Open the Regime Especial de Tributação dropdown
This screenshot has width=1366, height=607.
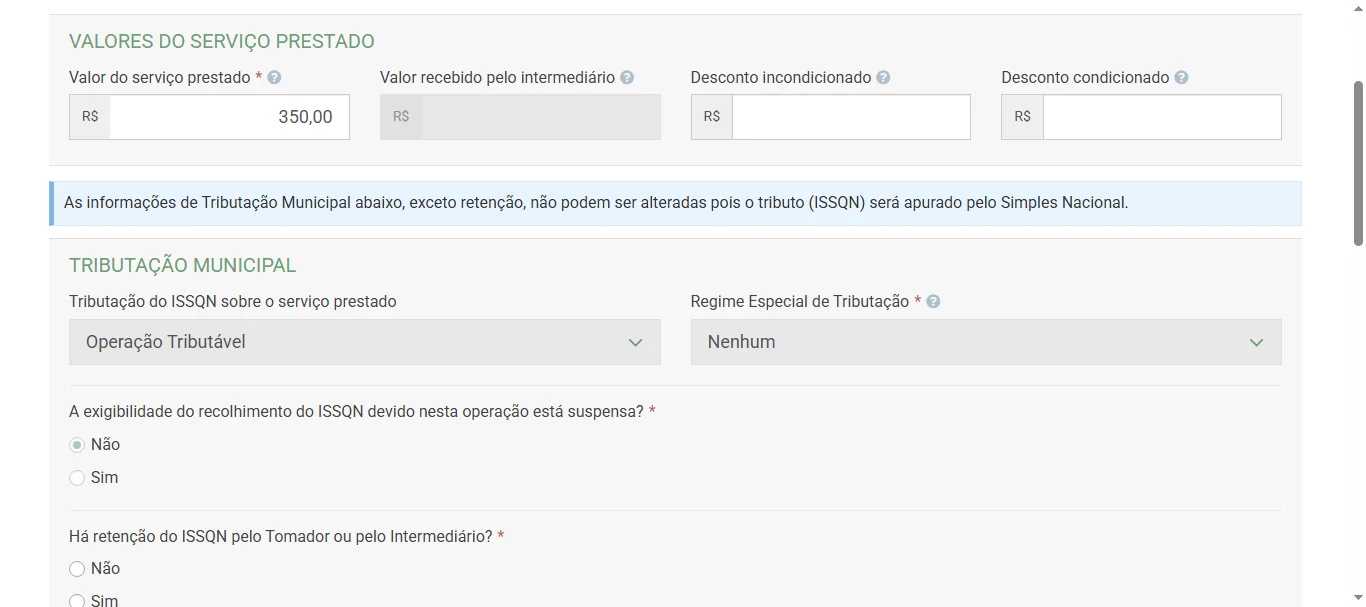click(x=985, y=341)
